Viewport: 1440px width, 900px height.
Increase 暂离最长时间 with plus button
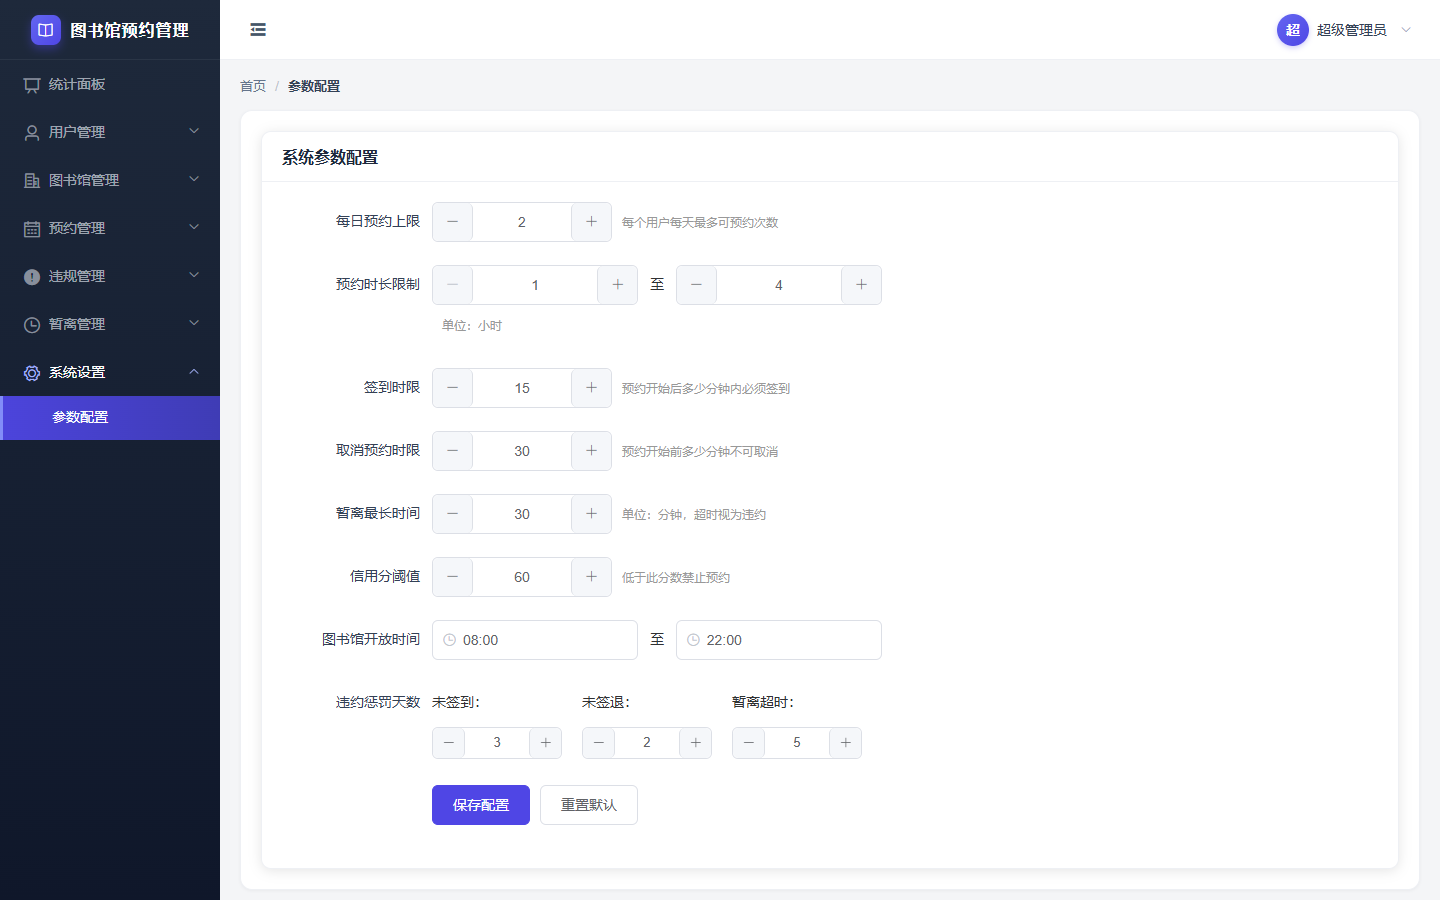pyautogui.click(x=591, y=514)
